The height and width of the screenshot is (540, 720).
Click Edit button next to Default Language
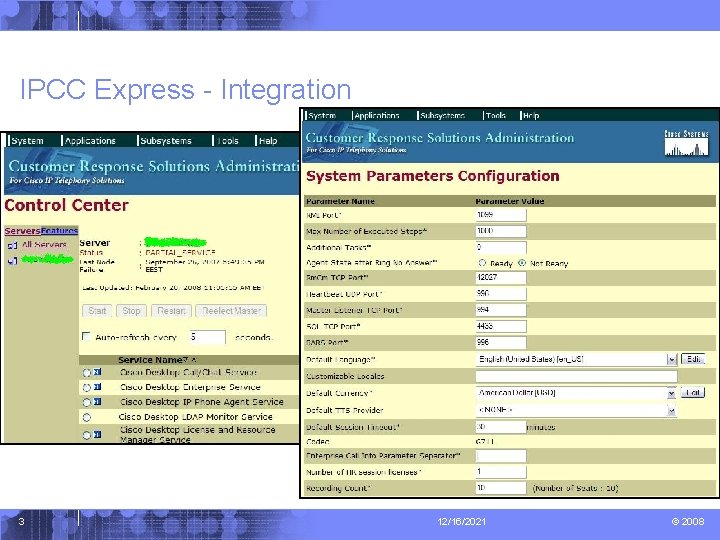(x=693, y=359)
